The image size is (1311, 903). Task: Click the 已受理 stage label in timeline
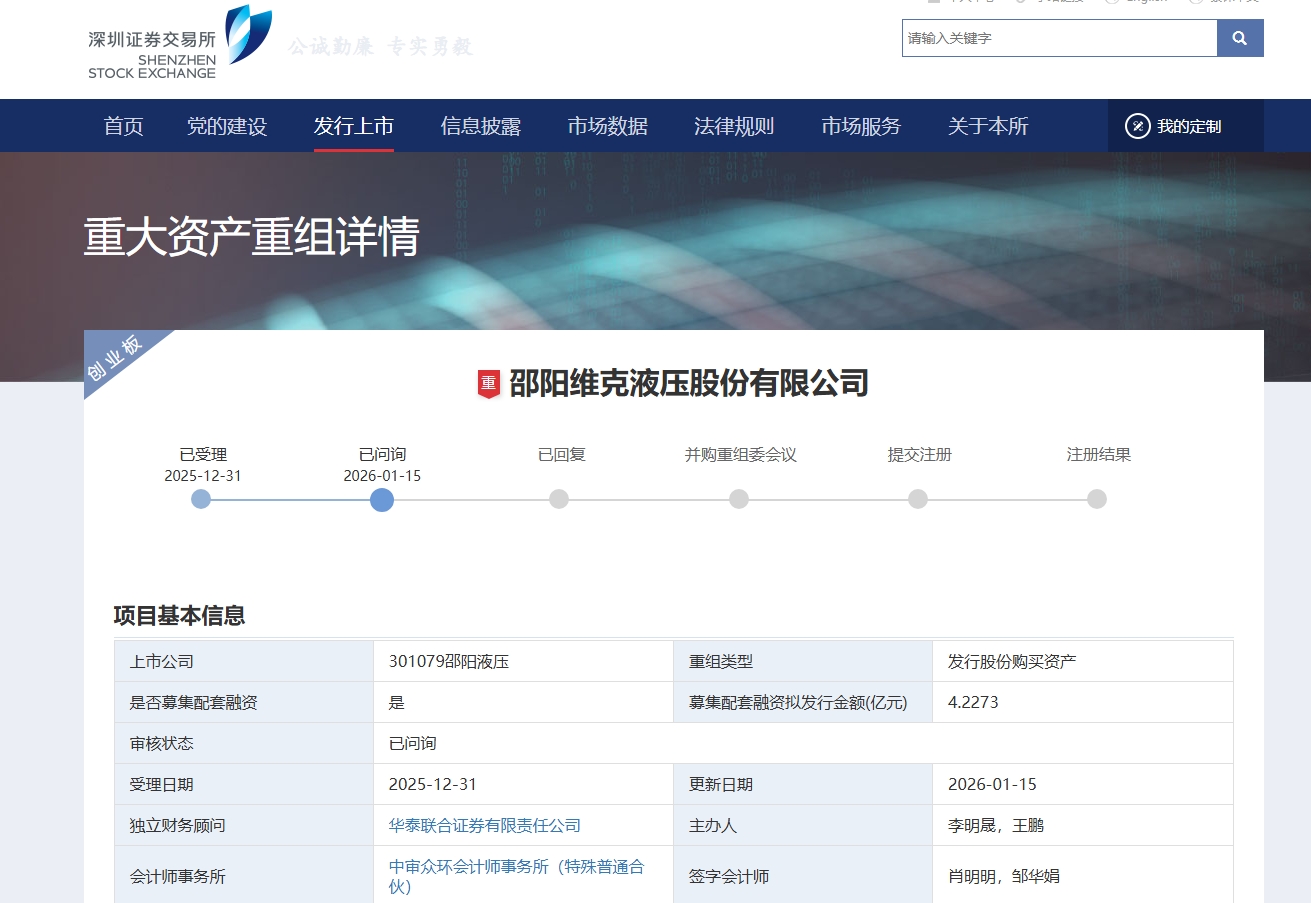point(203,455)
